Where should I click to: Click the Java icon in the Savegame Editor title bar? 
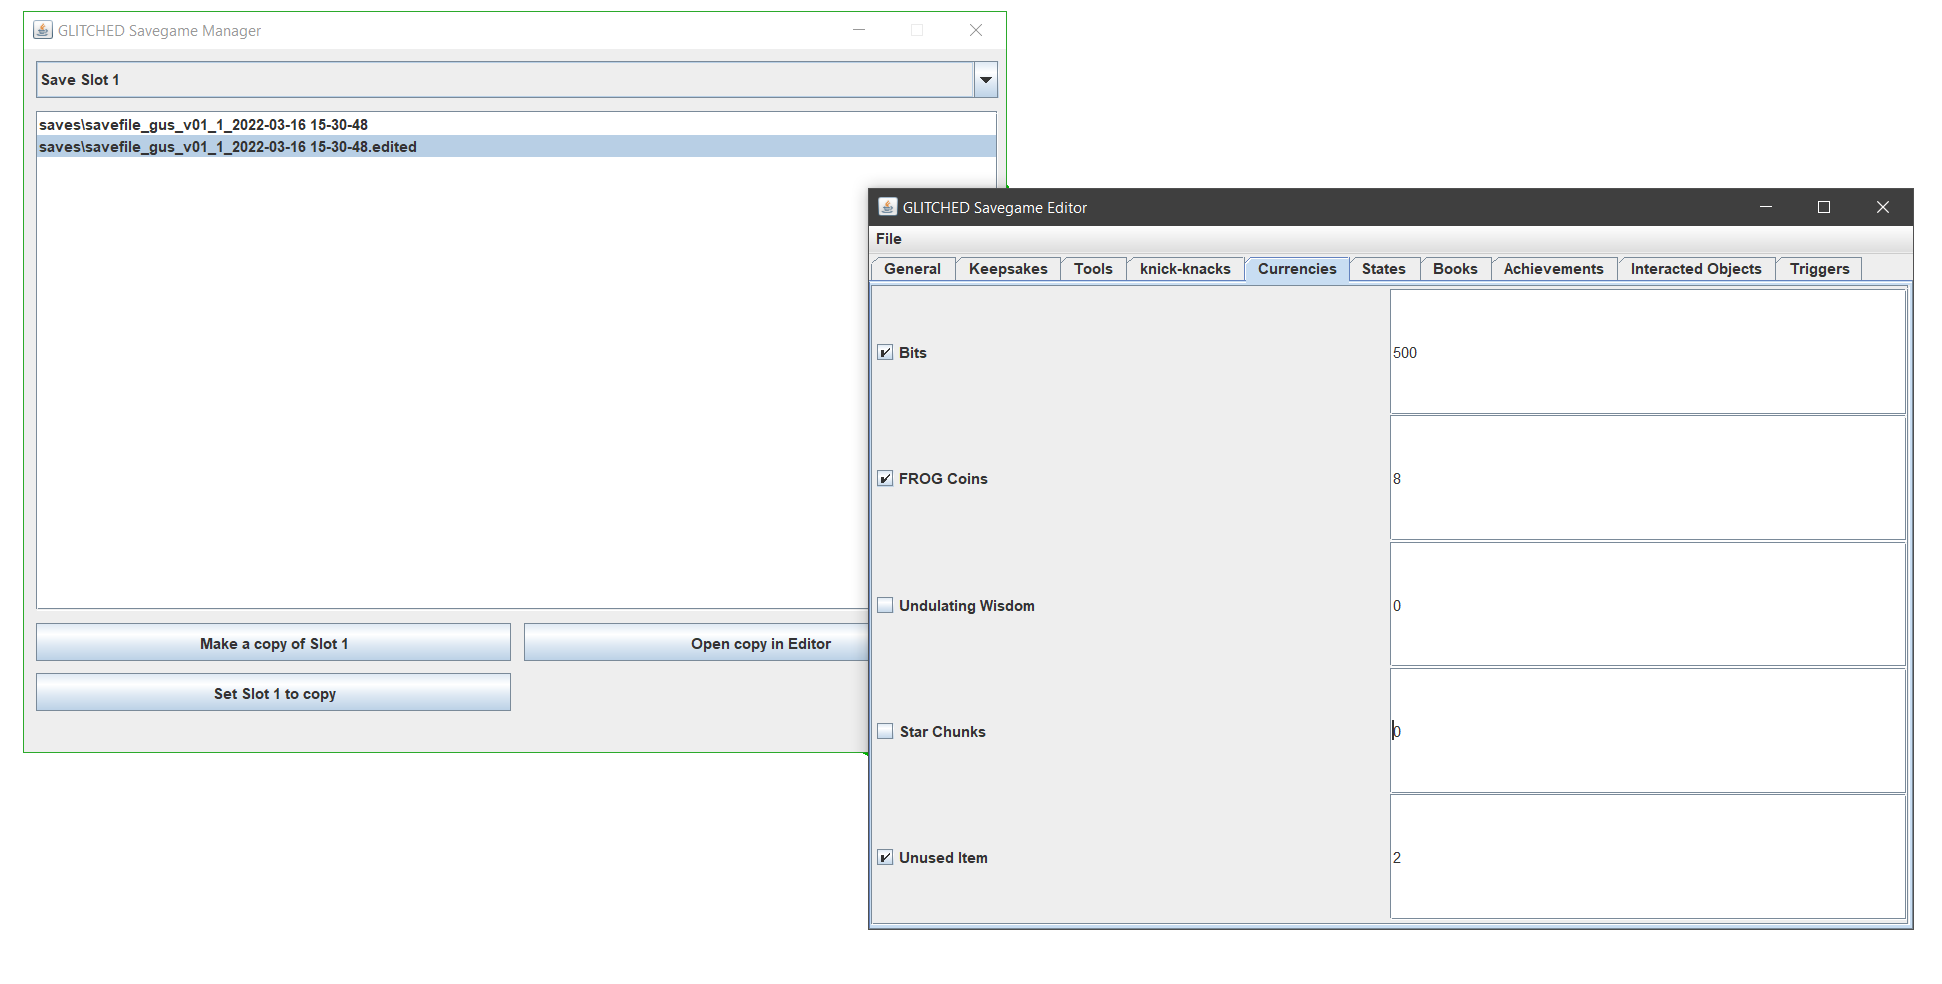pyautogui.click(x=886, y=207)
